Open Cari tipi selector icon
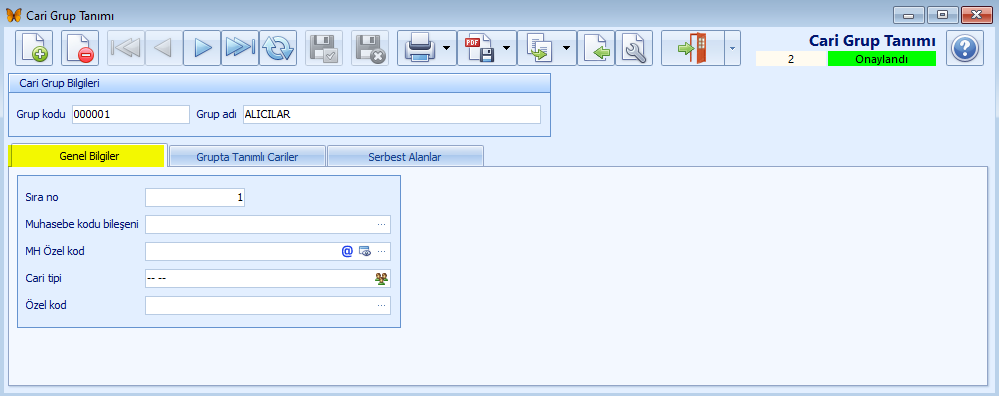The width and height of the screenshot is (999, 396). [382, 278]
